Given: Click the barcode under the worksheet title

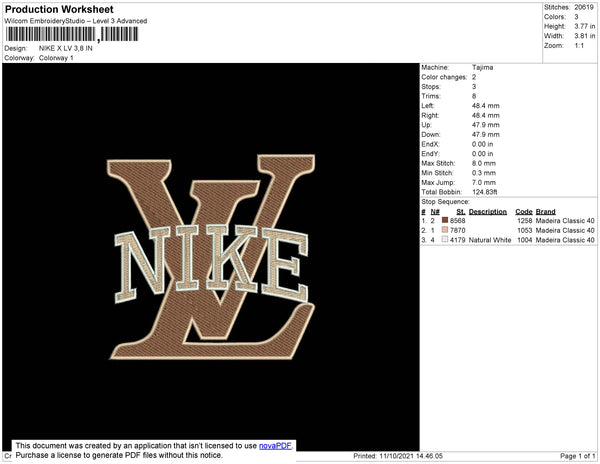Looking at the screenshot, I should click(x=72, y=34).
